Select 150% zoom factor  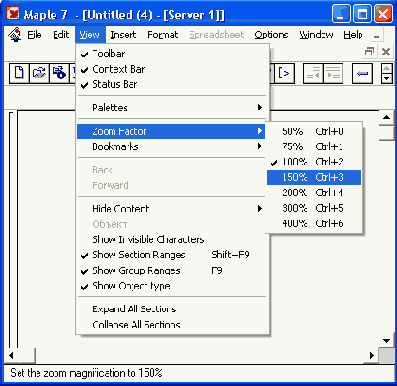(314, 177)
